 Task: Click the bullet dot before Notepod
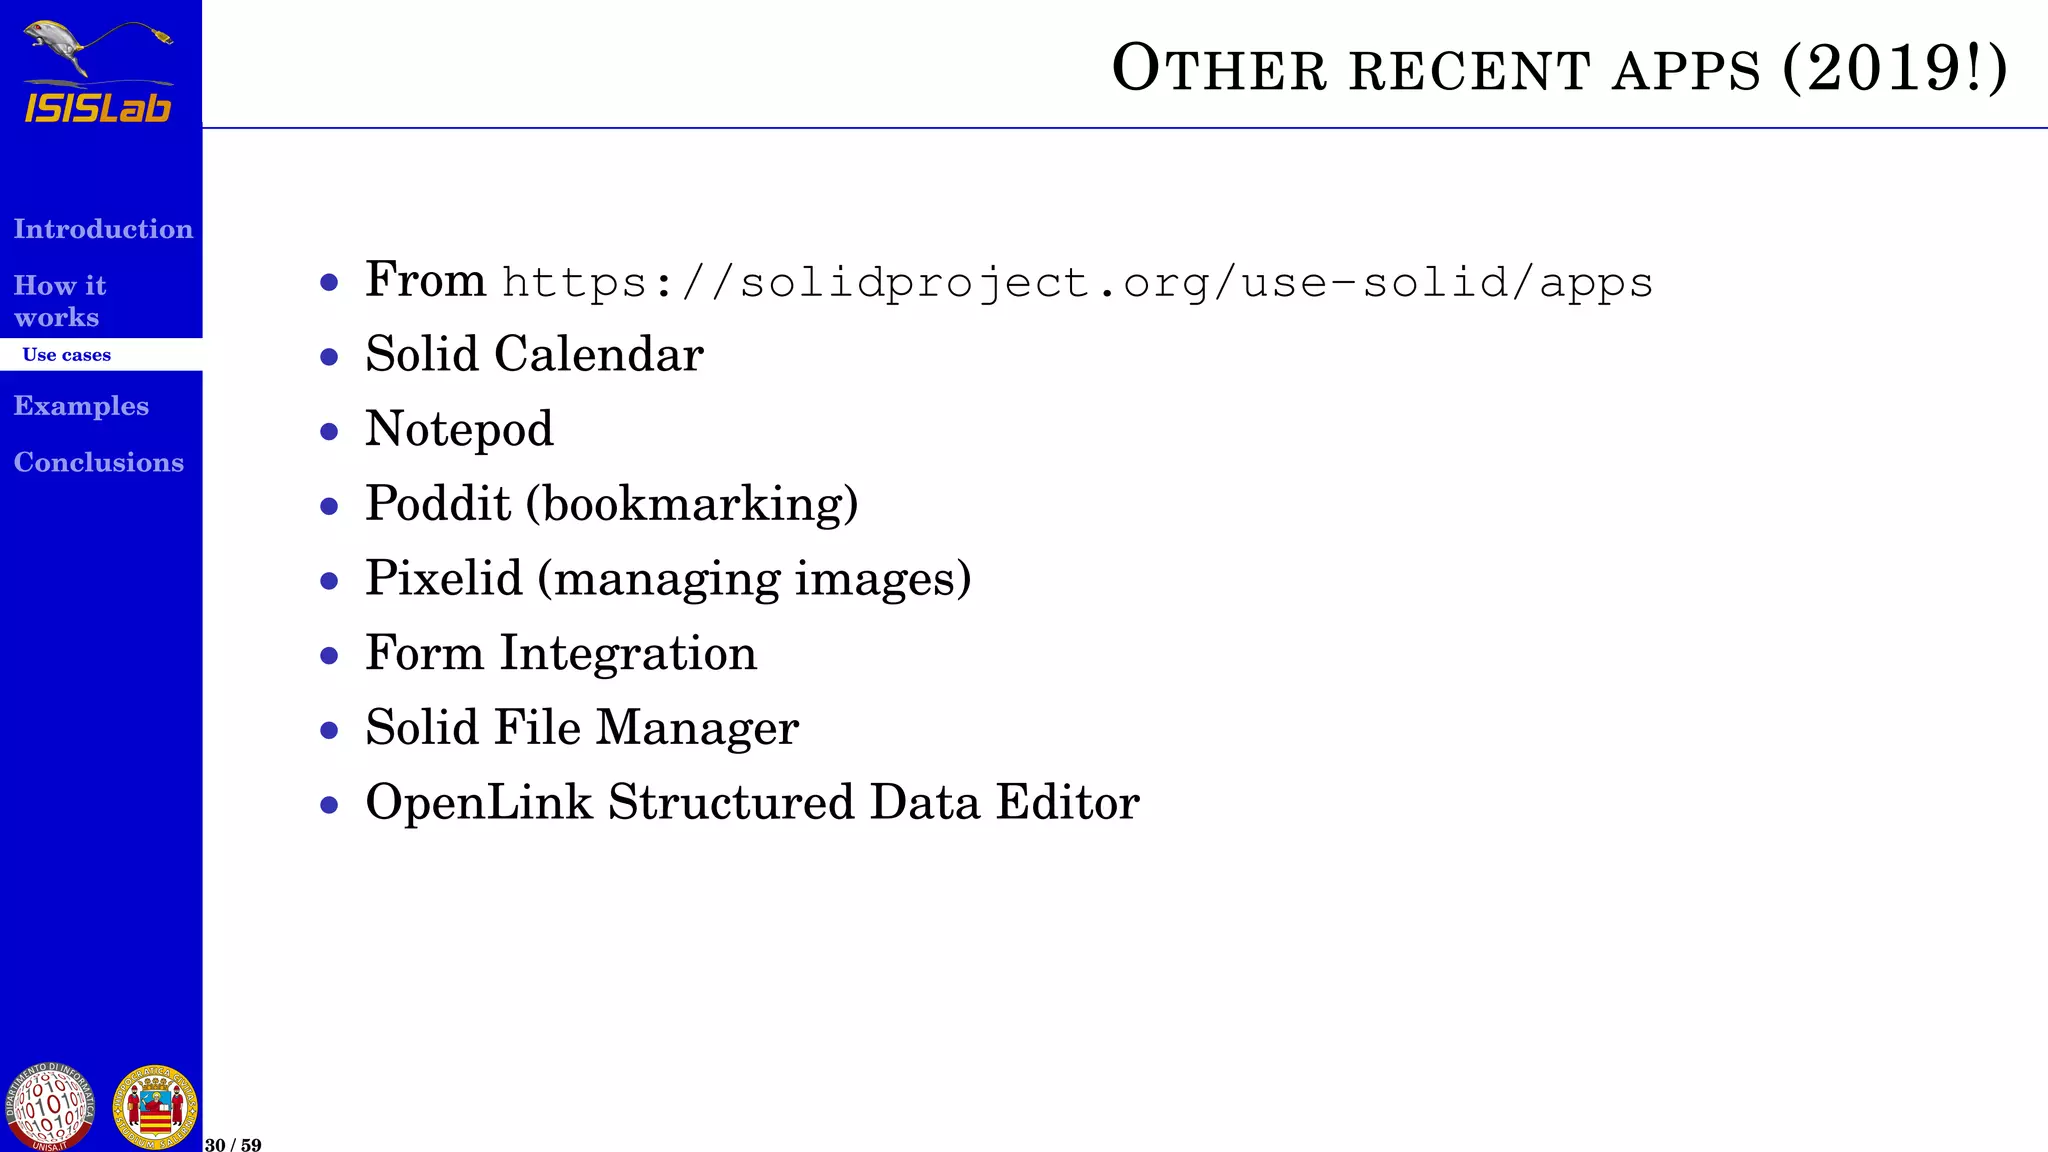[x=329, y=432]
